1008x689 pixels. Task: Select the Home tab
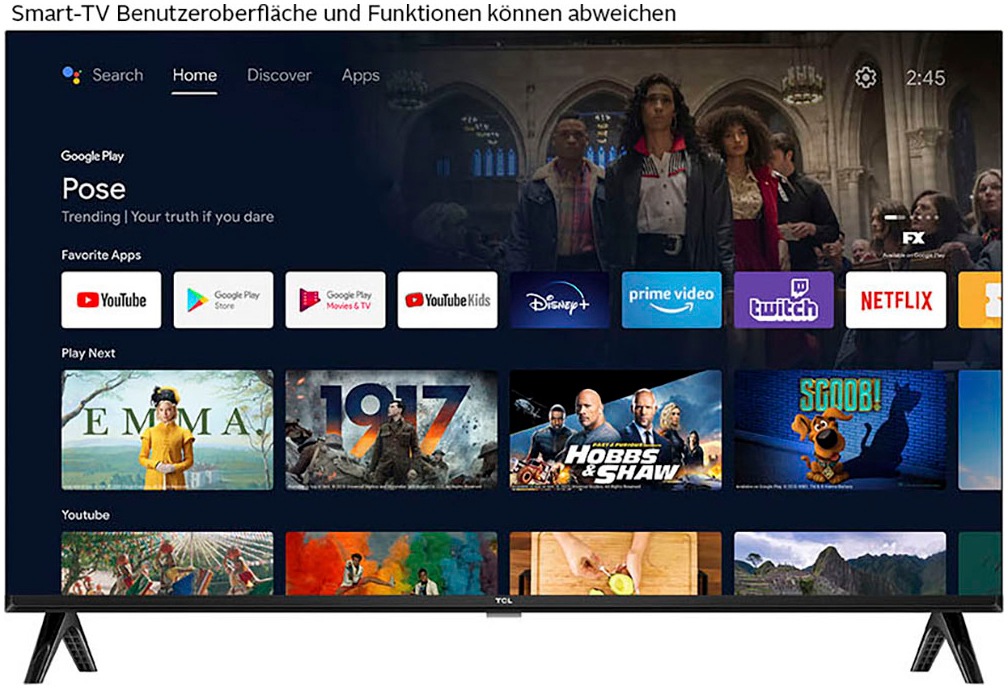pos(194,75)
